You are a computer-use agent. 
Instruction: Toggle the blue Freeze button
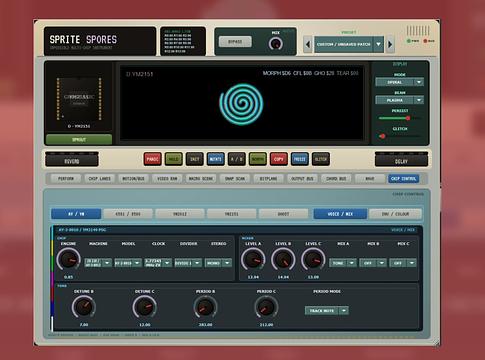pos(300,159)
